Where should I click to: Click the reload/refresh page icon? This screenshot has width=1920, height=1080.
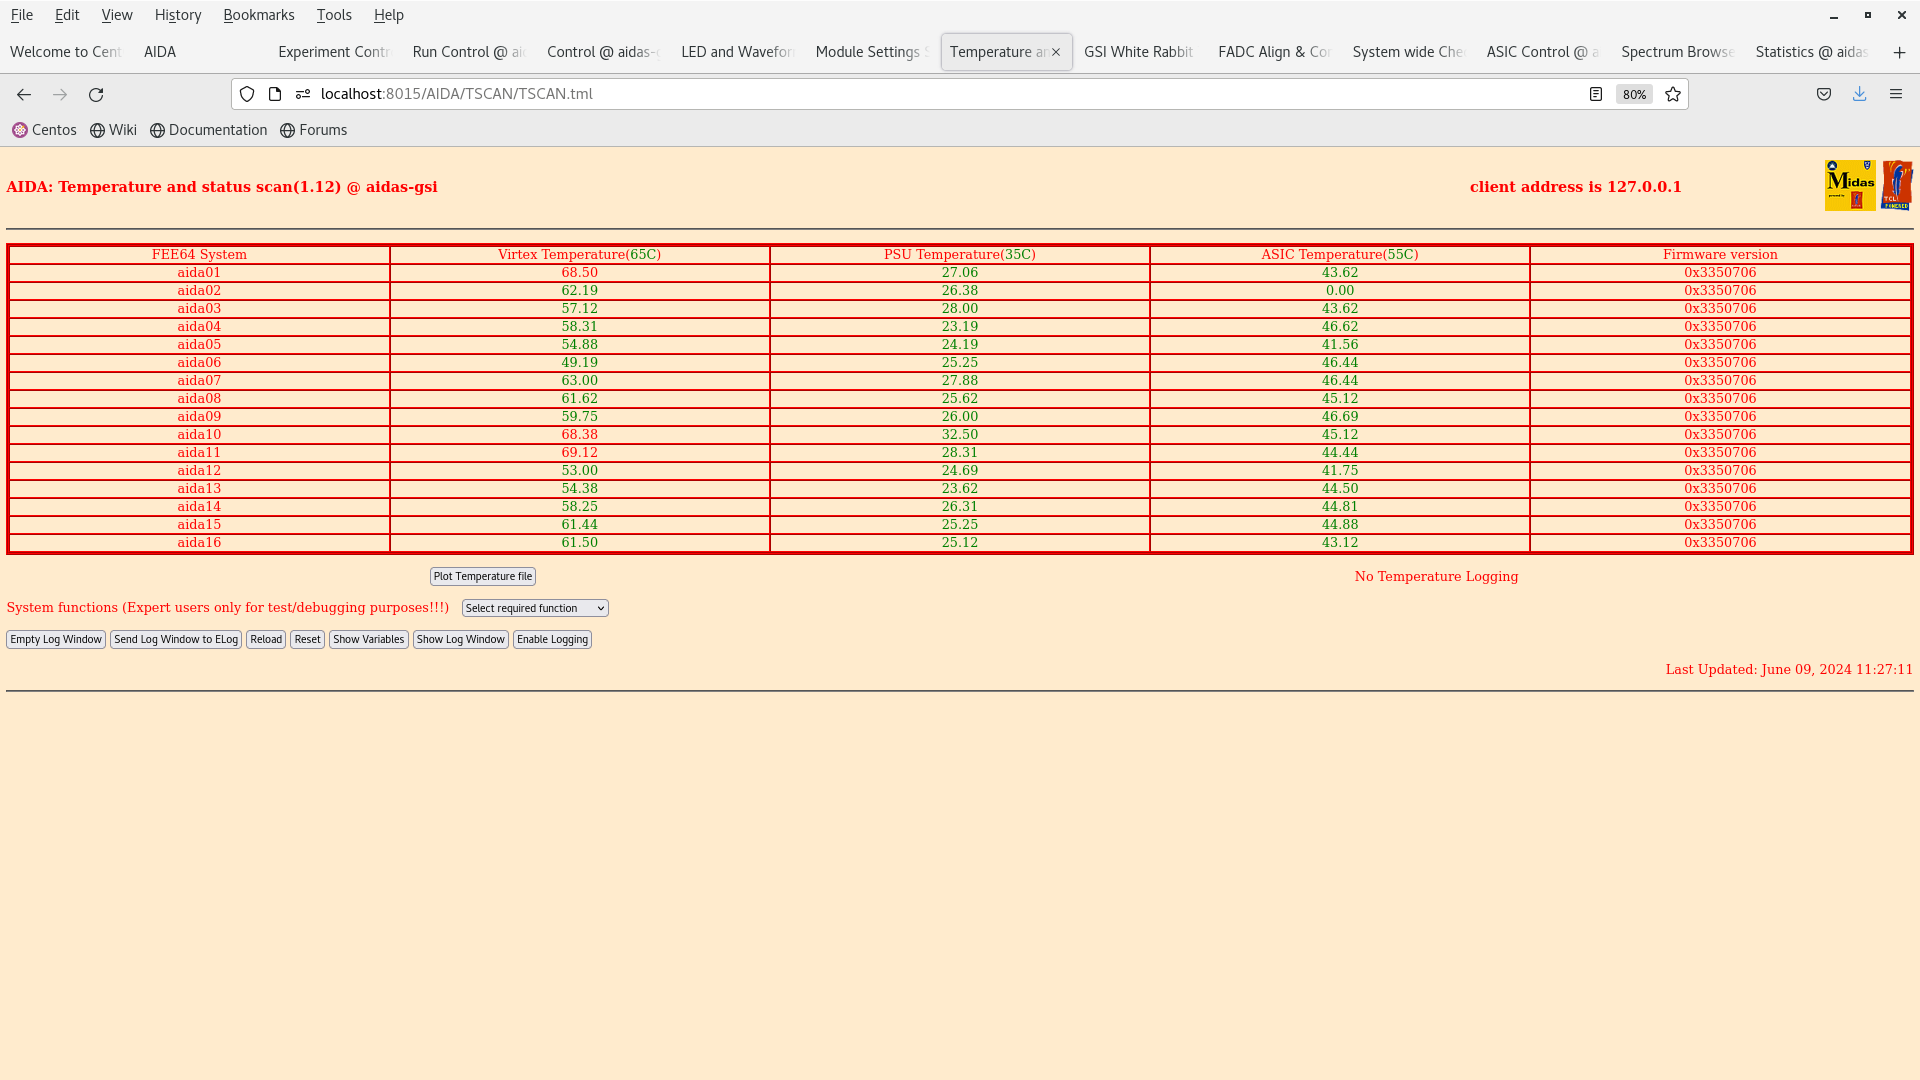pyautogui.click(x=96, y=94)
